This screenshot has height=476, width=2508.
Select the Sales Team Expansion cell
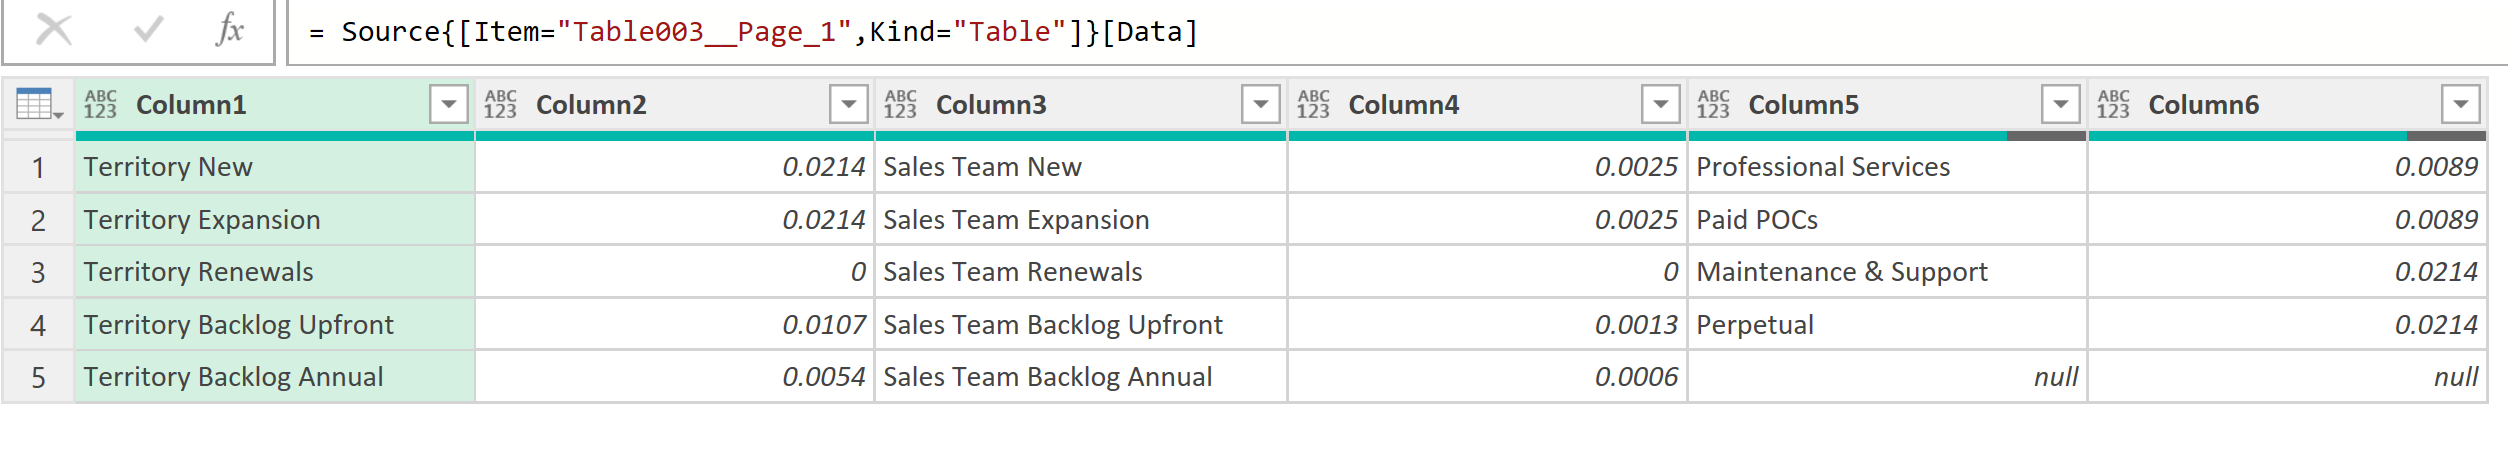point(1081,220)
